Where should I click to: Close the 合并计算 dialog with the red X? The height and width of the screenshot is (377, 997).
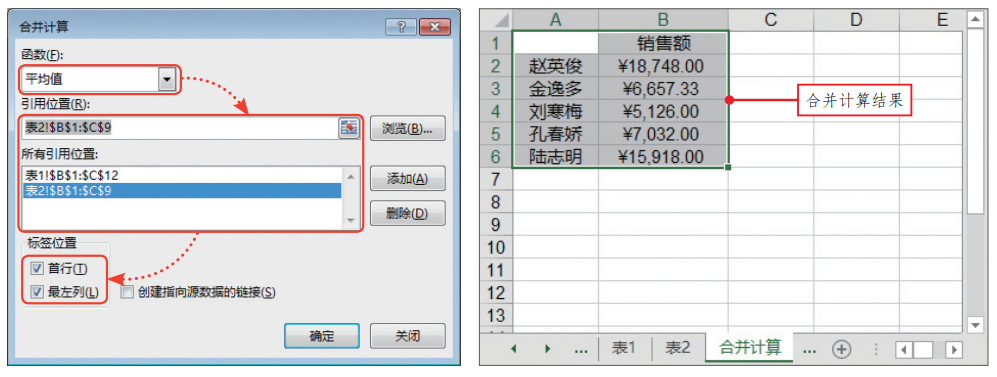(435, 27)
